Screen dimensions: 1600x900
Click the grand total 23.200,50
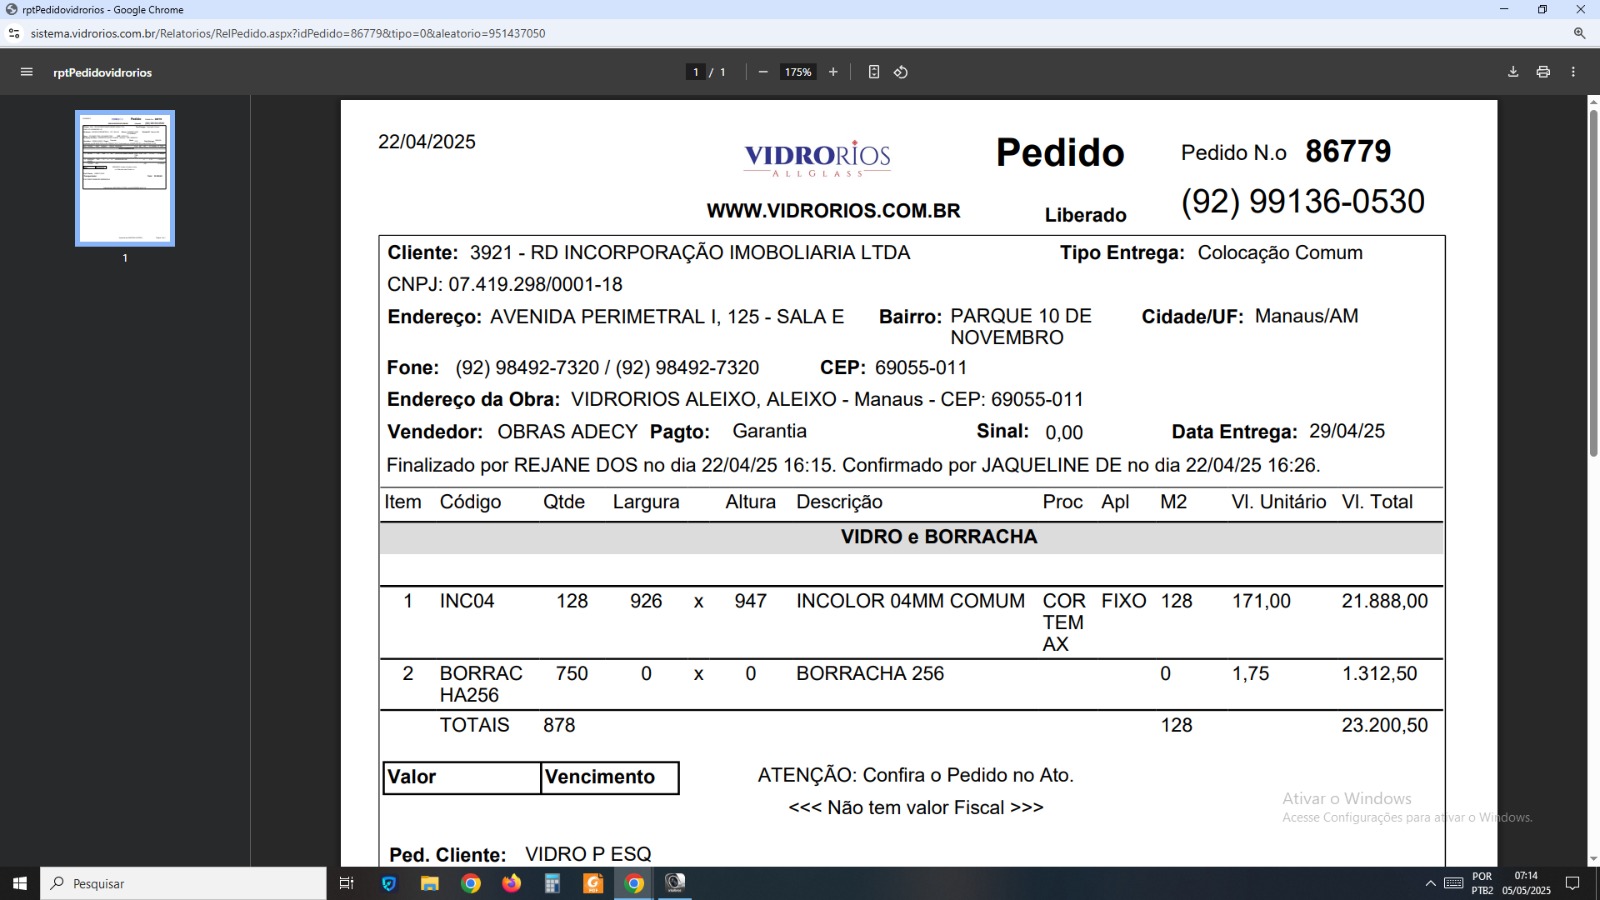(1385, 725)
